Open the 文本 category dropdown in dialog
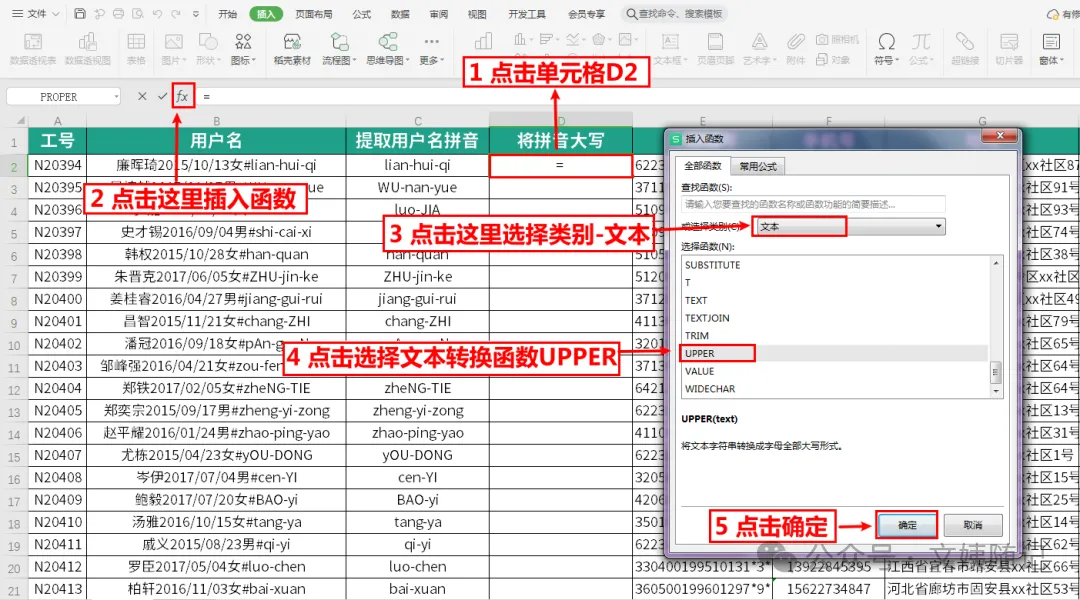The width and height of the screenshot is (1080, 600). (850, 227)
